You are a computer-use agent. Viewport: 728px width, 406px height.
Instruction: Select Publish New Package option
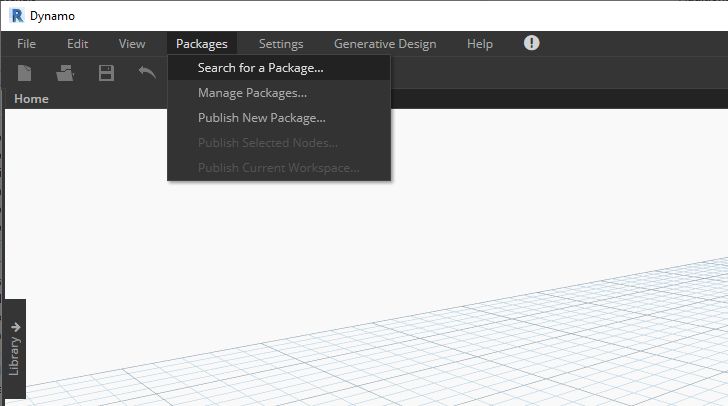point(261,118)
